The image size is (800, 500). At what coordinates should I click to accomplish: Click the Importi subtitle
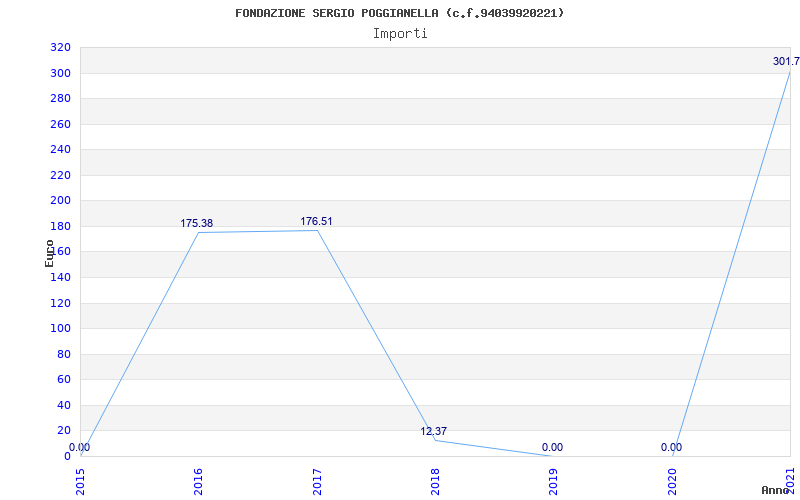coord(400,34)
